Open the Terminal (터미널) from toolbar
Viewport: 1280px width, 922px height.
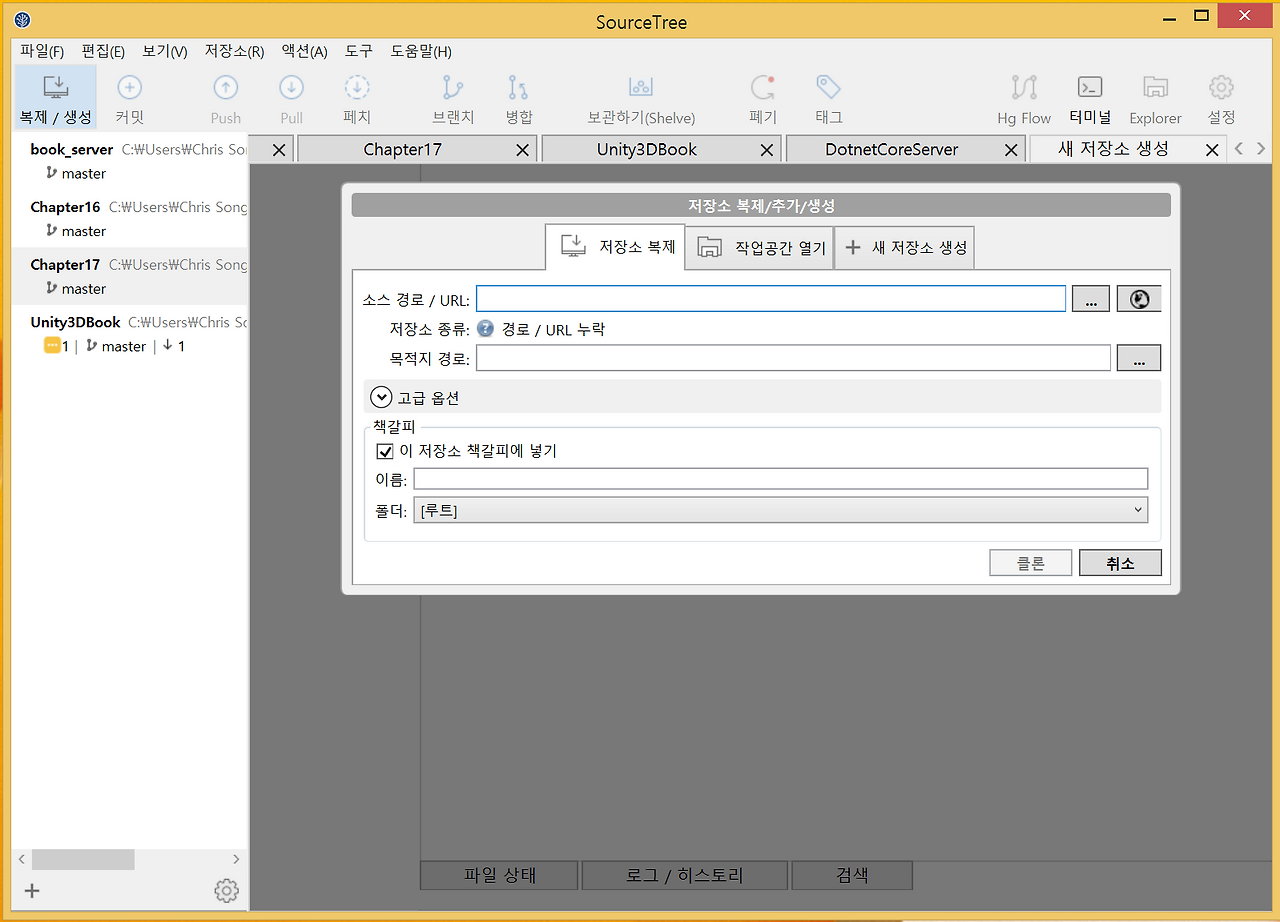point(1090,97)
